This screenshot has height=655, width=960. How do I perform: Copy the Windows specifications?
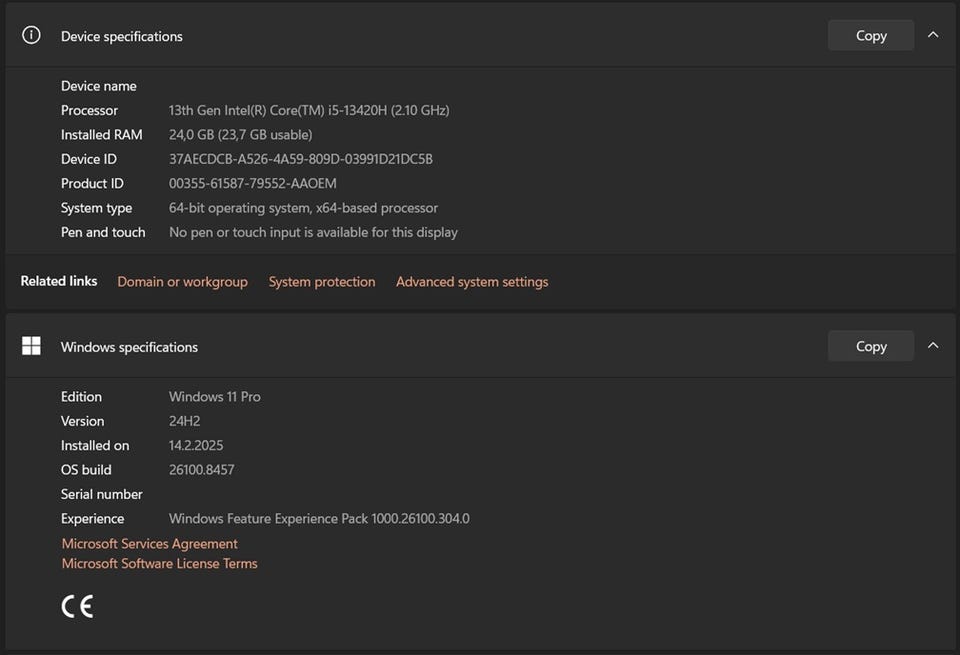point(871,346)
